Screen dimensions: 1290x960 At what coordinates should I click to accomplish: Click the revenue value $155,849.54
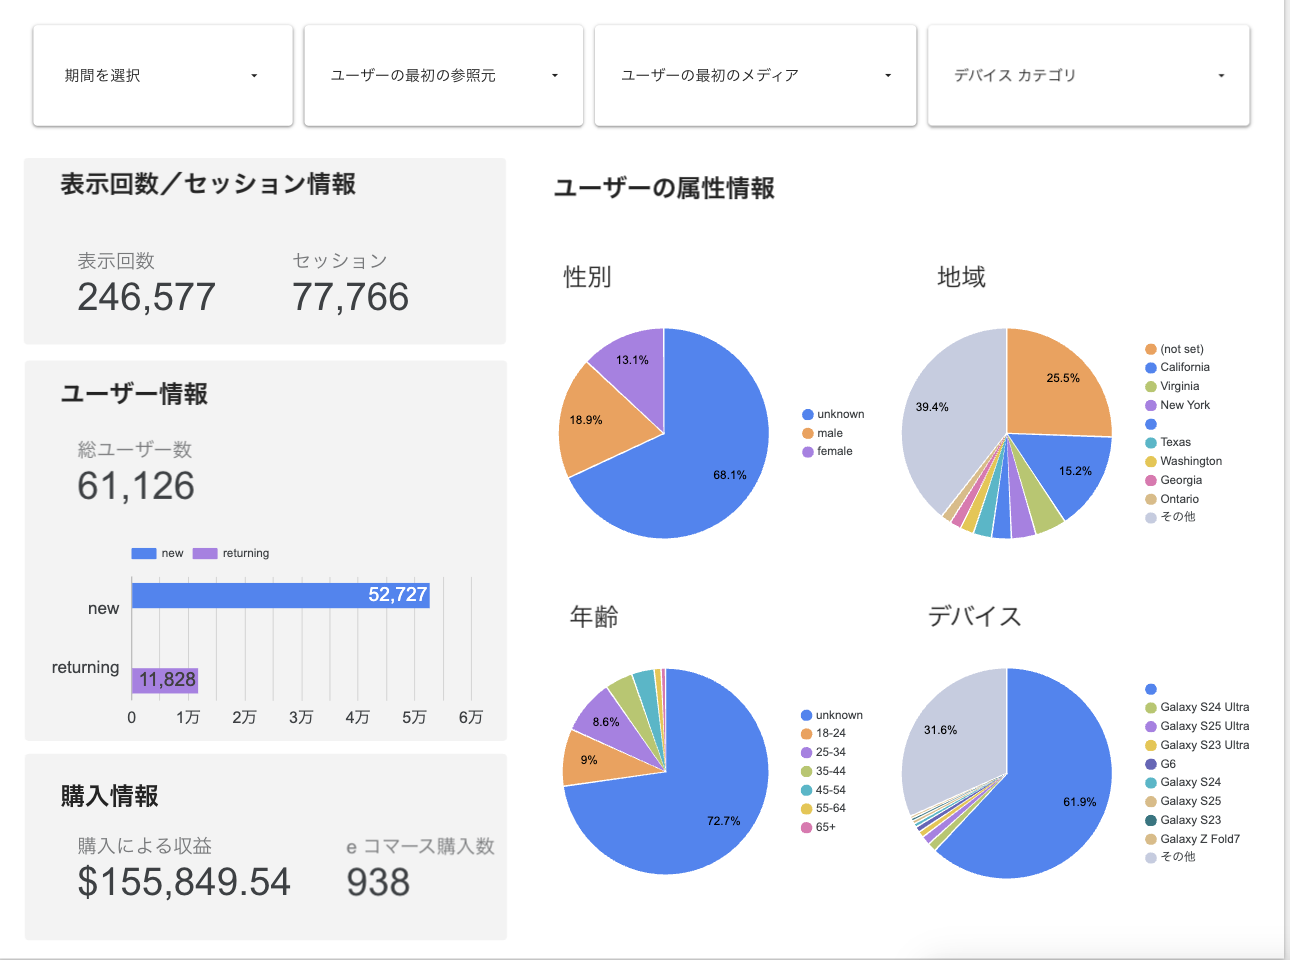[184, 882]
